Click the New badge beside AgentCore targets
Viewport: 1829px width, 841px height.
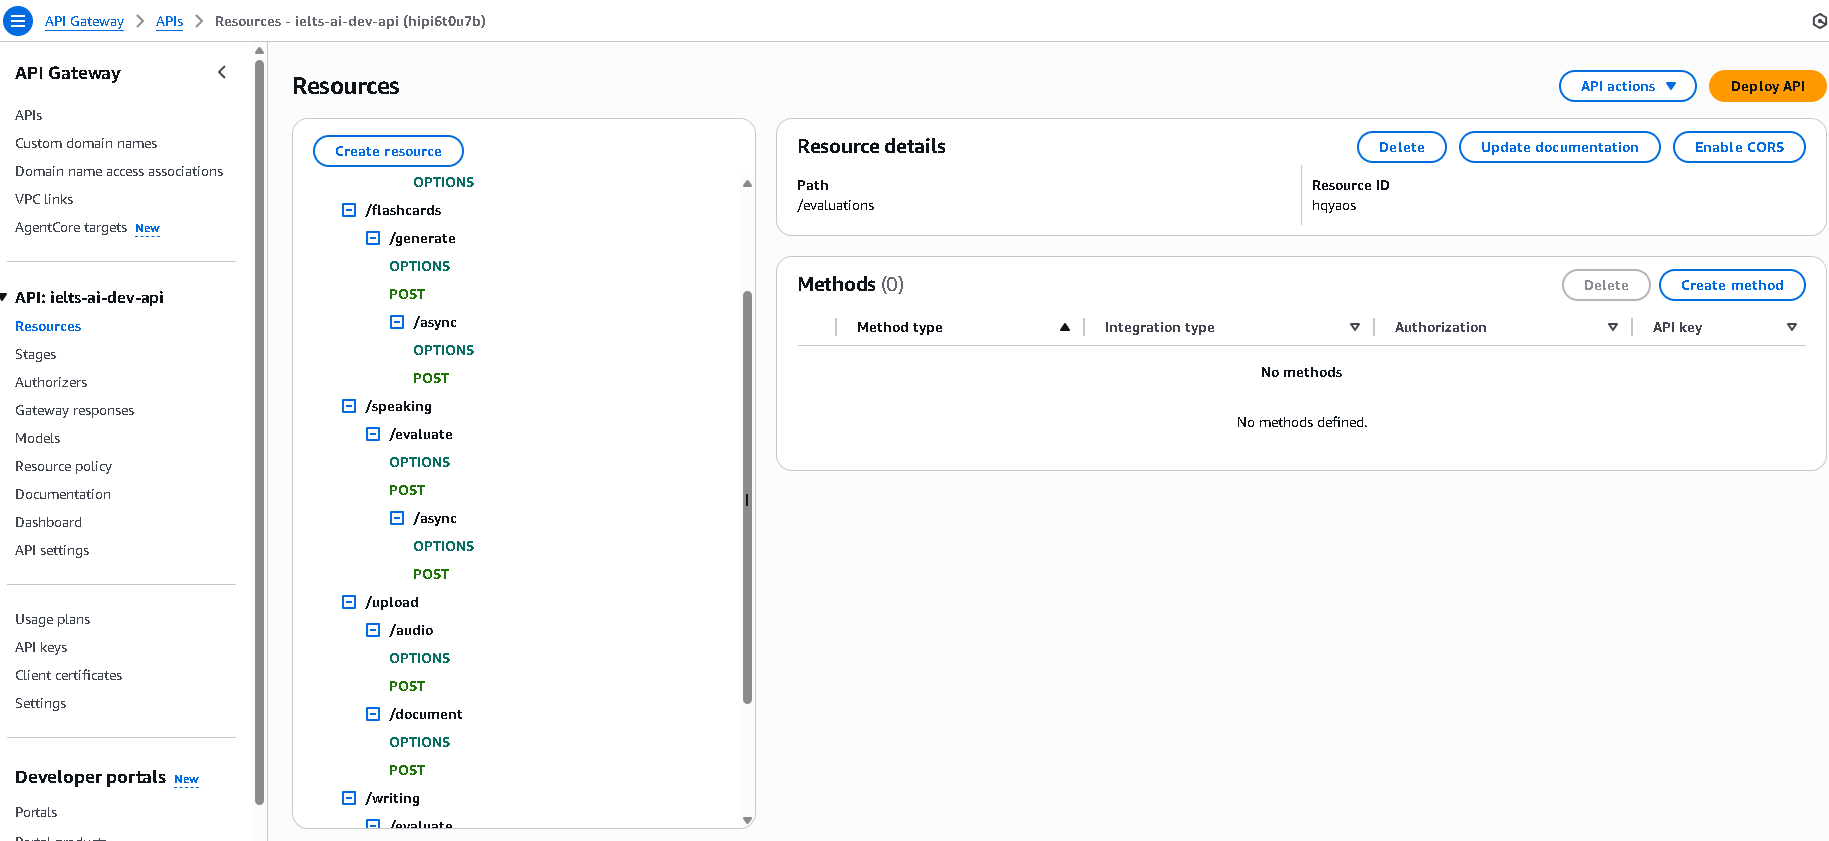(147, 228)
